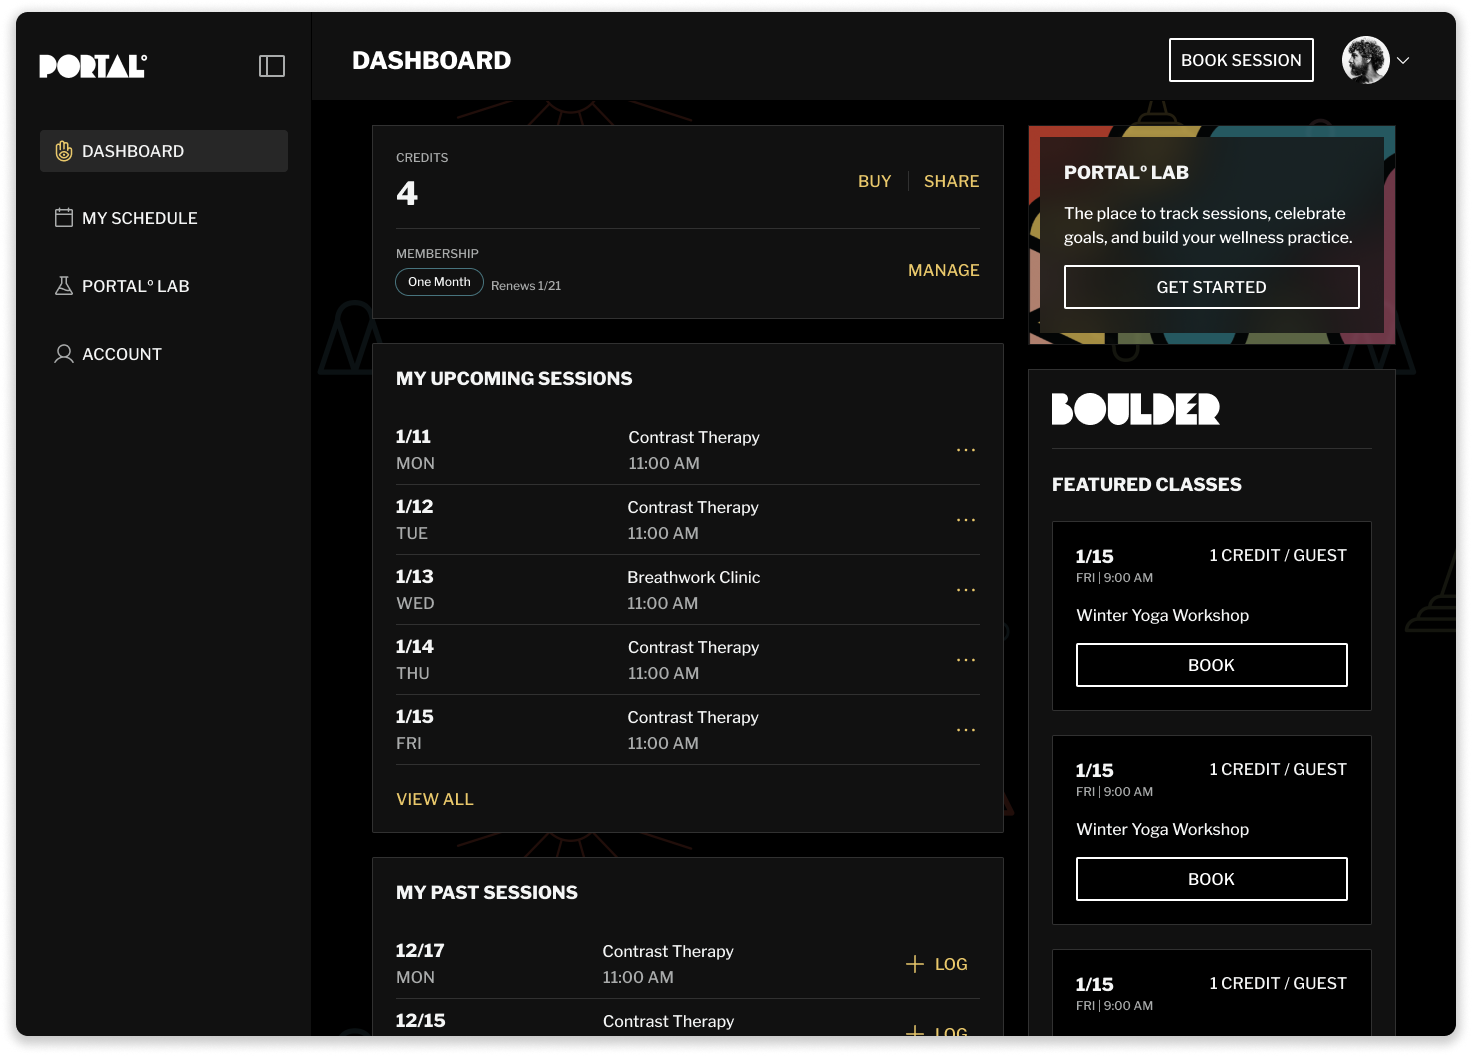Viewport: 1472px width, 1056px height.
Task: Click VIEW ALL under upcoming sessions
Action: point(435,799)
